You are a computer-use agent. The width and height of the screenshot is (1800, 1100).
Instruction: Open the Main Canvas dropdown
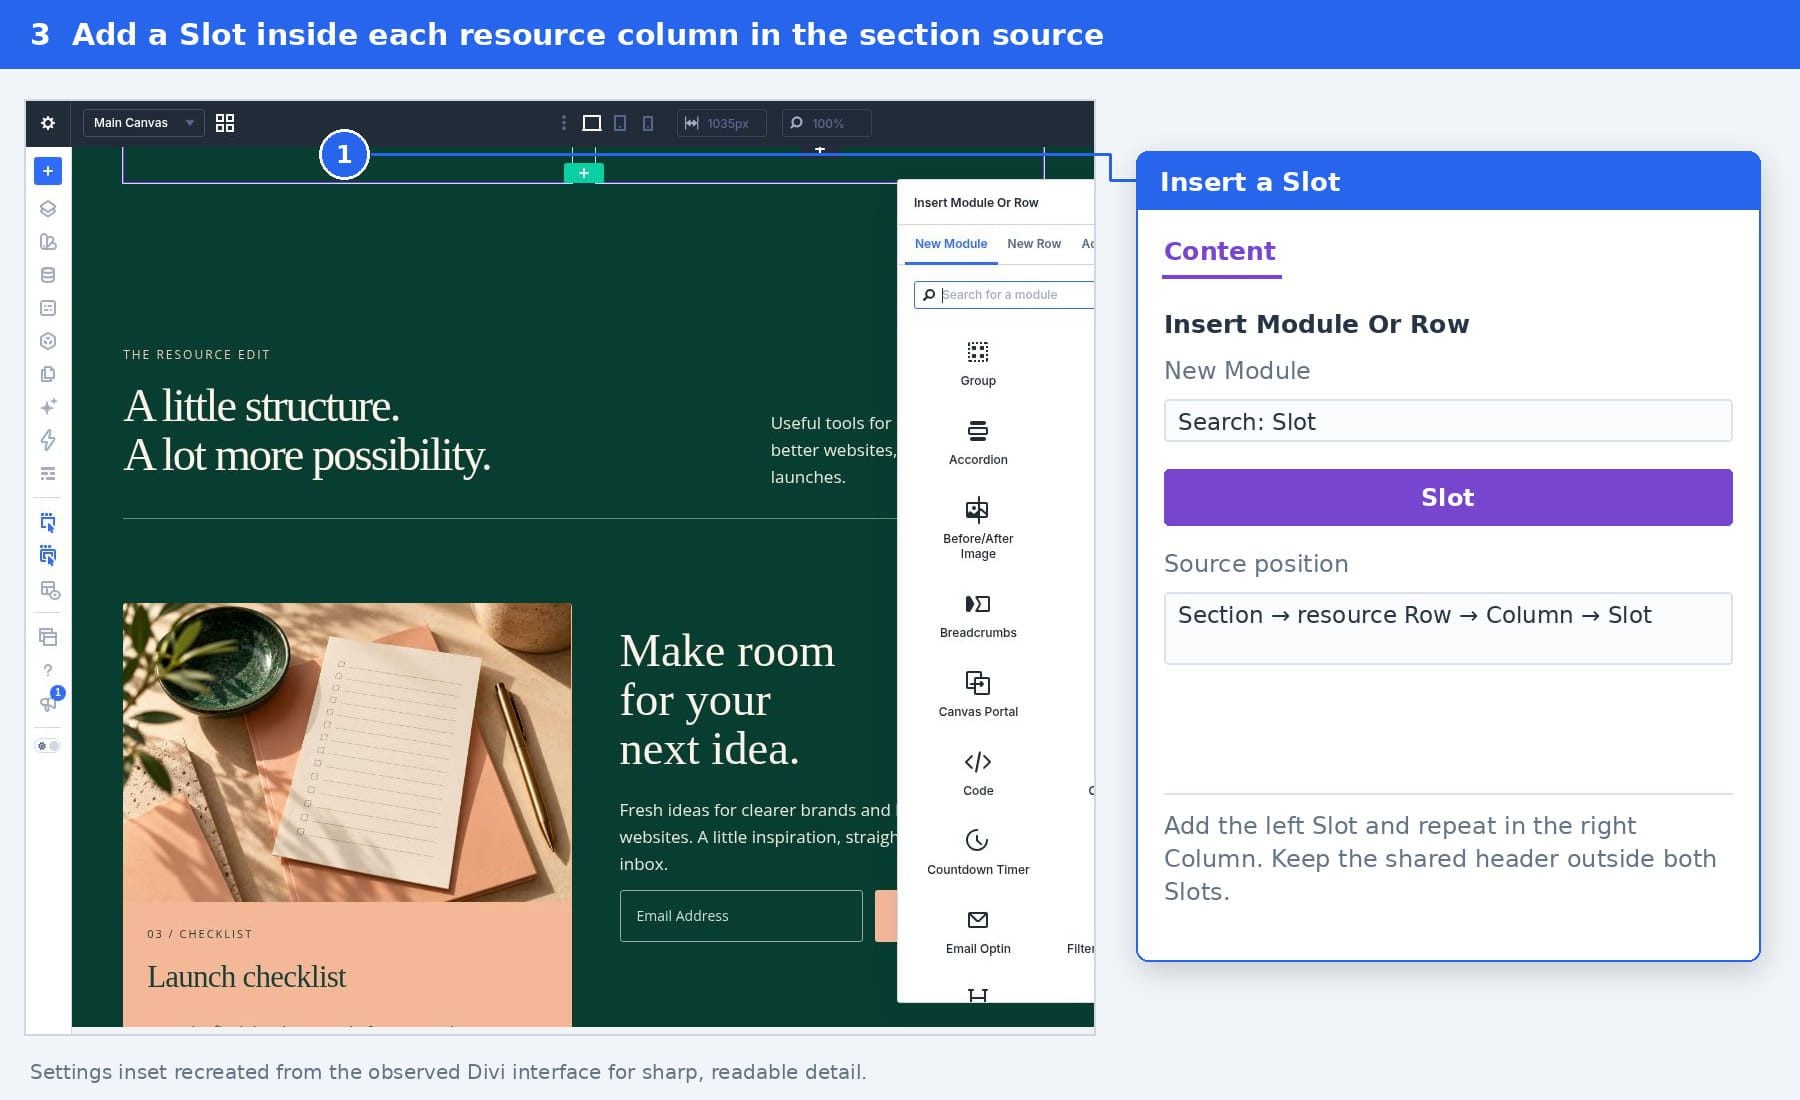(x=143, y=123)
